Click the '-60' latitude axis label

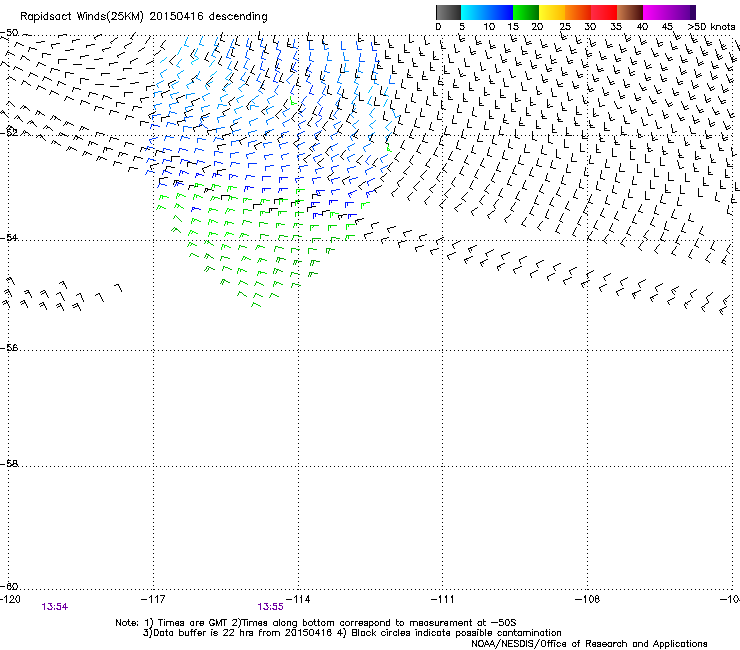(x=9, y=587)
